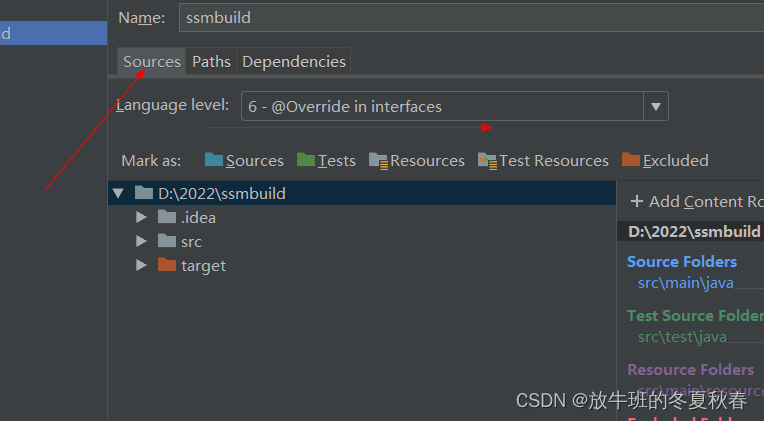Viewport: 764px width, 421px height.
Task: Click the src\test\java test folder entry
Action: [682, 337]
